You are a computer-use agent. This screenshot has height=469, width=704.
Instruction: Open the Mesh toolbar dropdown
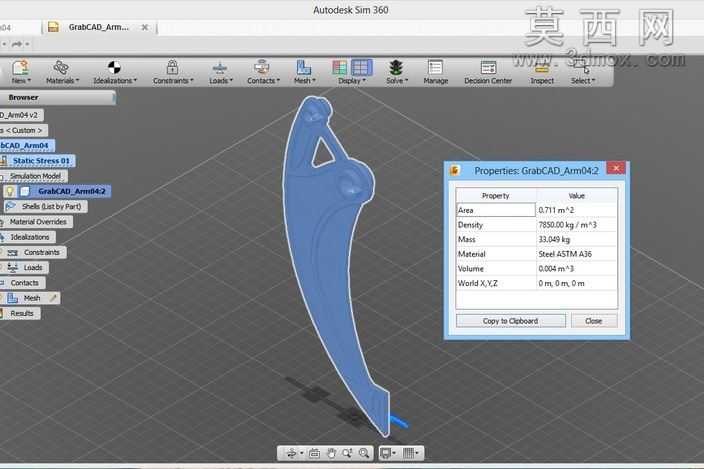(x=304, y=72)
